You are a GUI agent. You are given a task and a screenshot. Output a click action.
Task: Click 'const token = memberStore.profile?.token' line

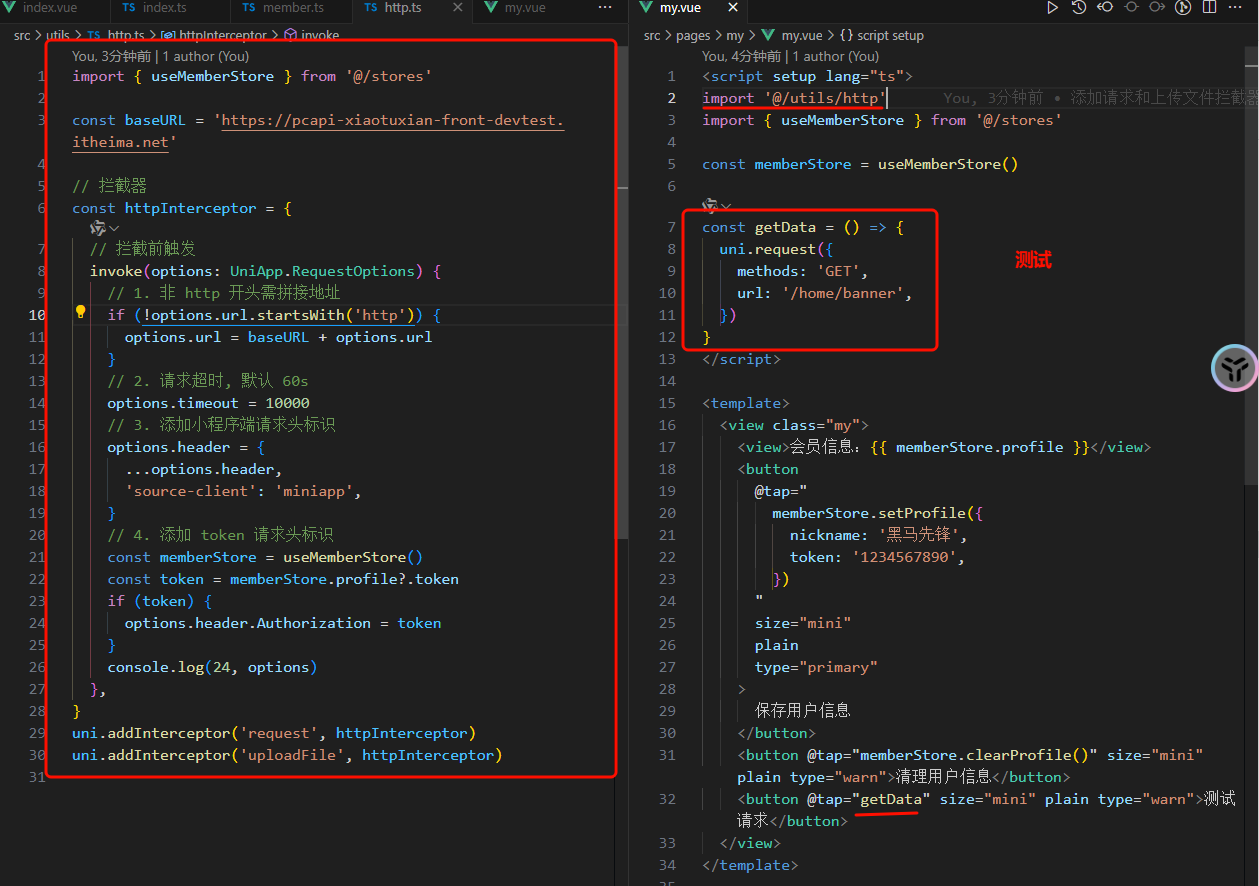[283, 579]
